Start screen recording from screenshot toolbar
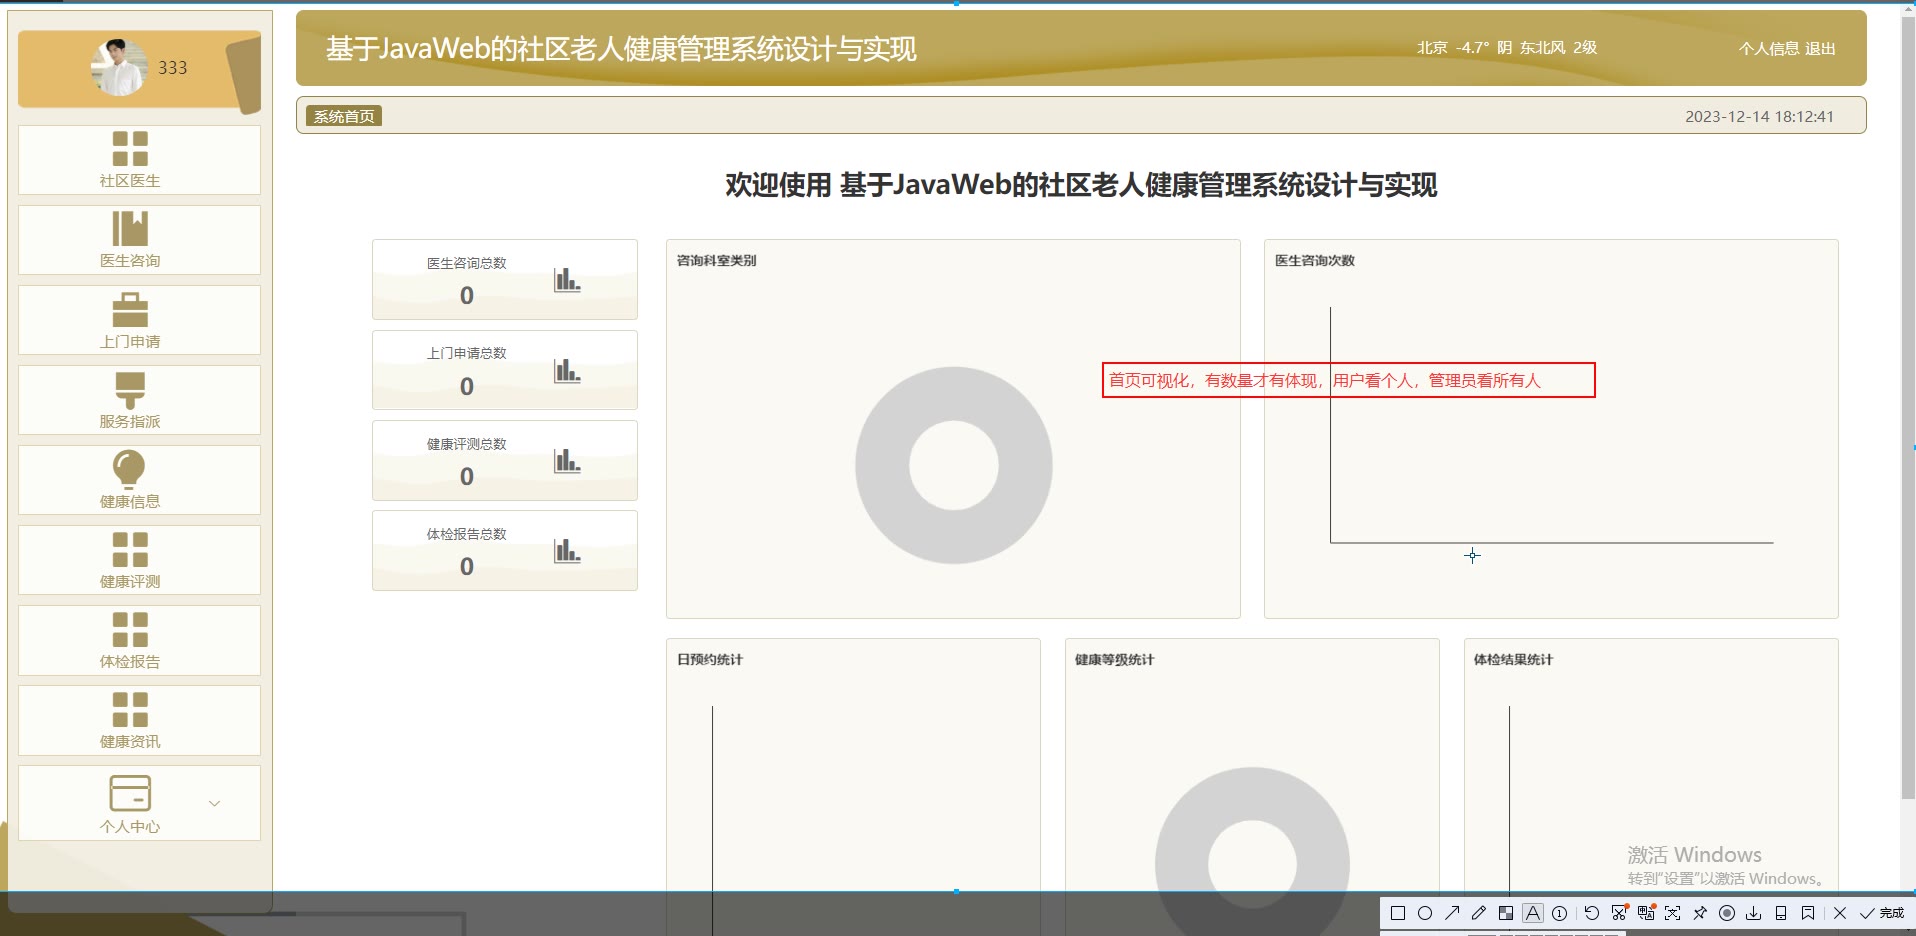 pos(1727,913)
